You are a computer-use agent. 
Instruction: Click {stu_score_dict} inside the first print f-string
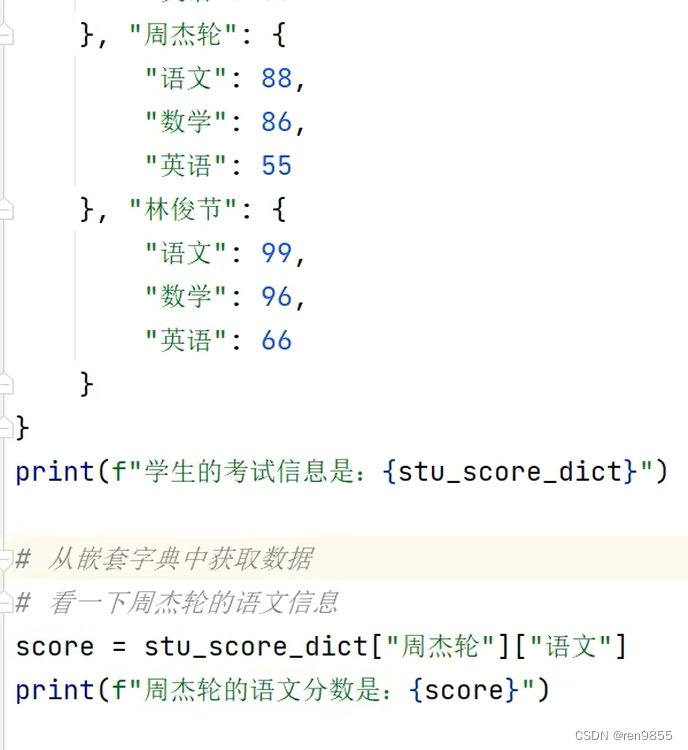tap(510, 472)
